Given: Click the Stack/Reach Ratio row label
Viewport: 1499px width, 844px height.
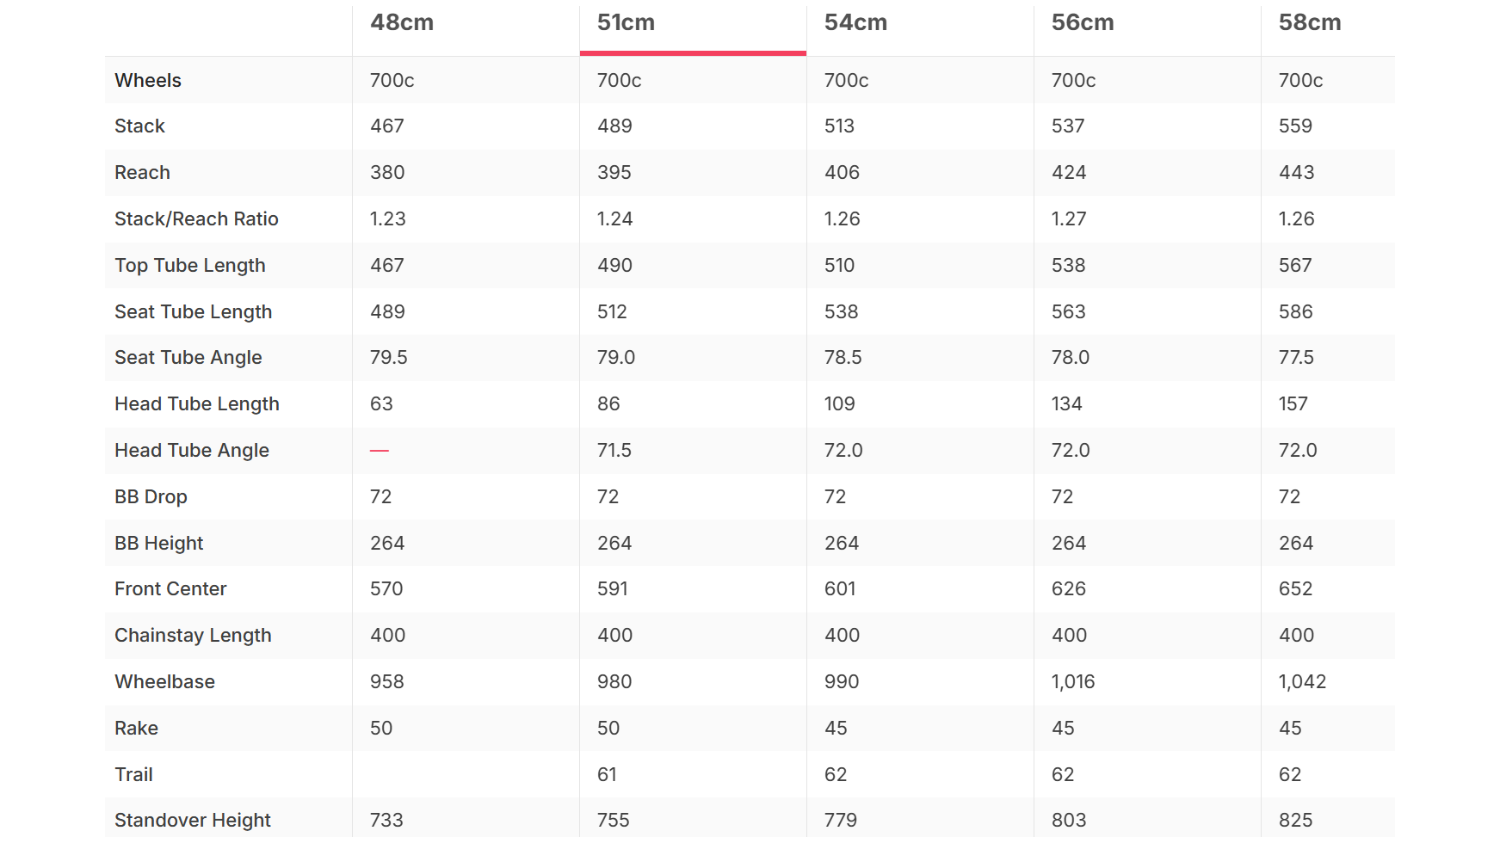Looking at the screenshot, I should coord(196,219).
